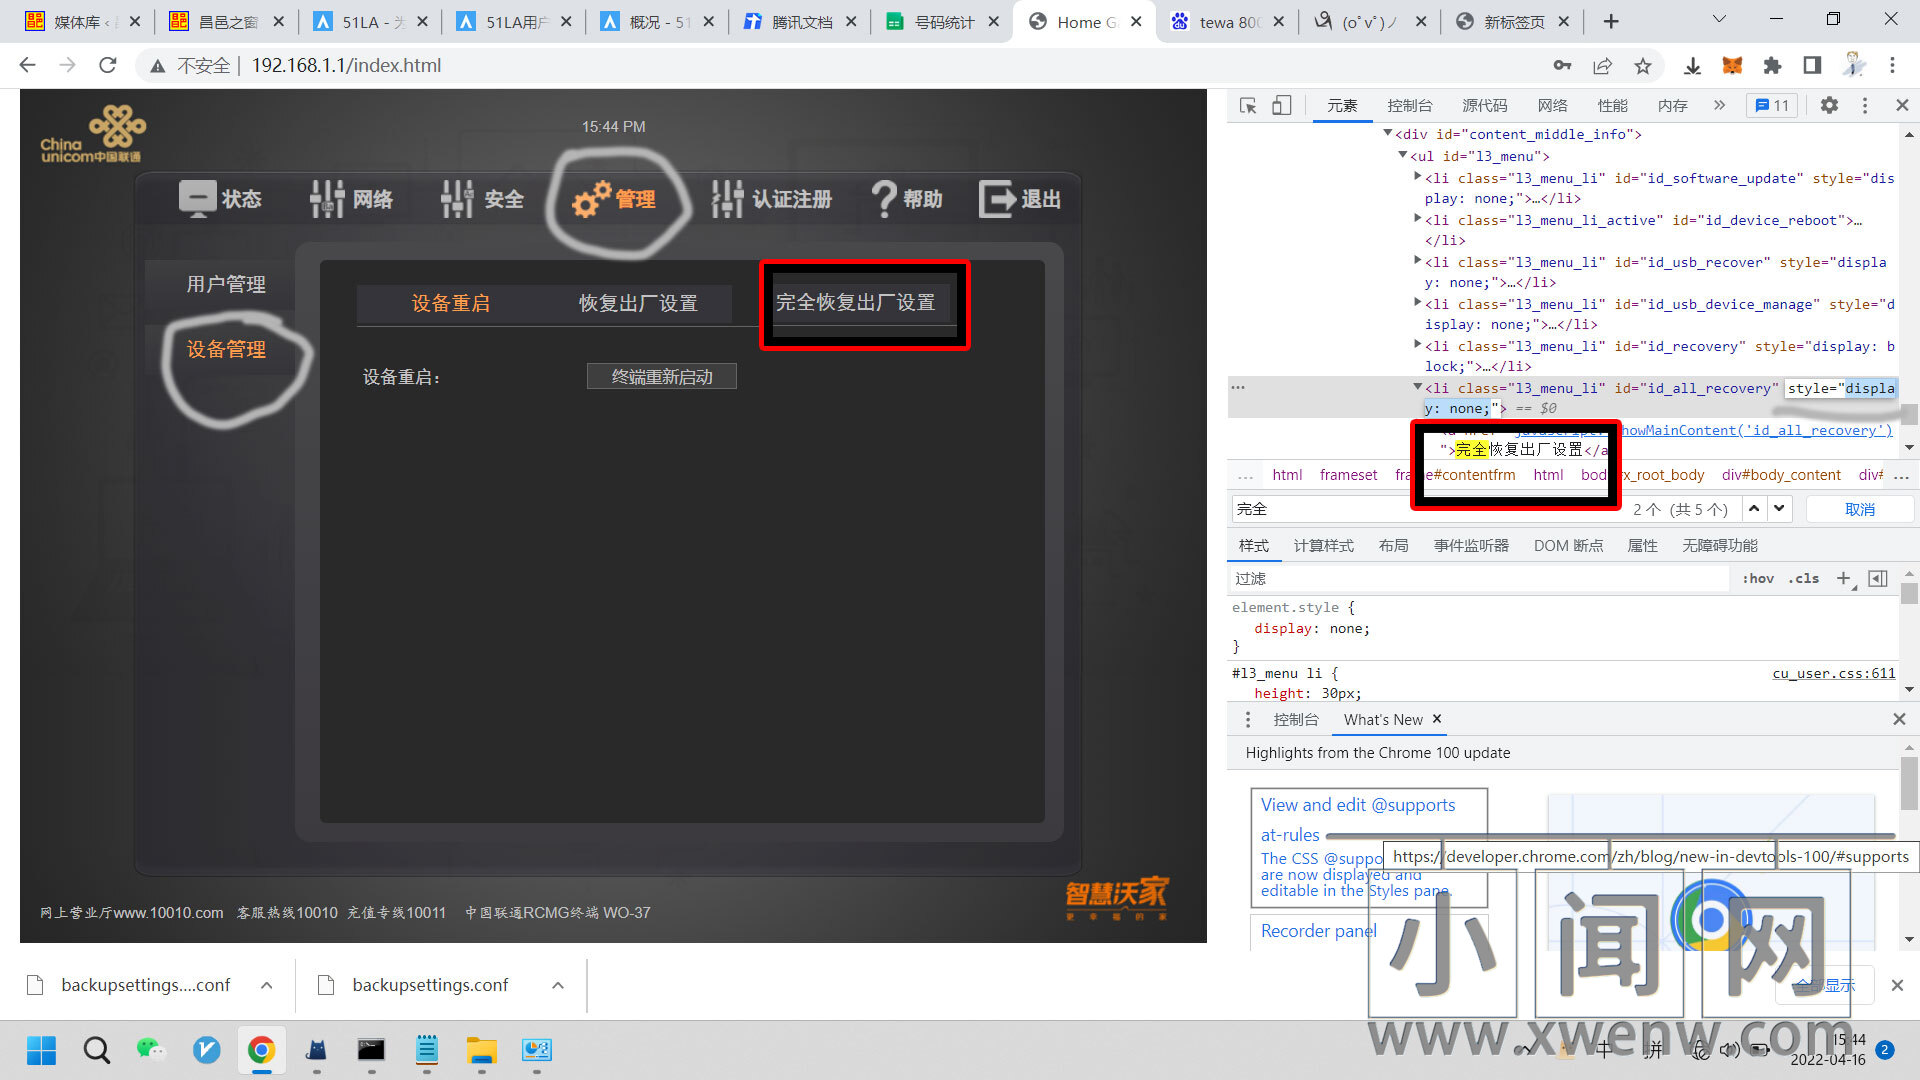Switch to the 恢复出厂设置 tab

point(638,303)
